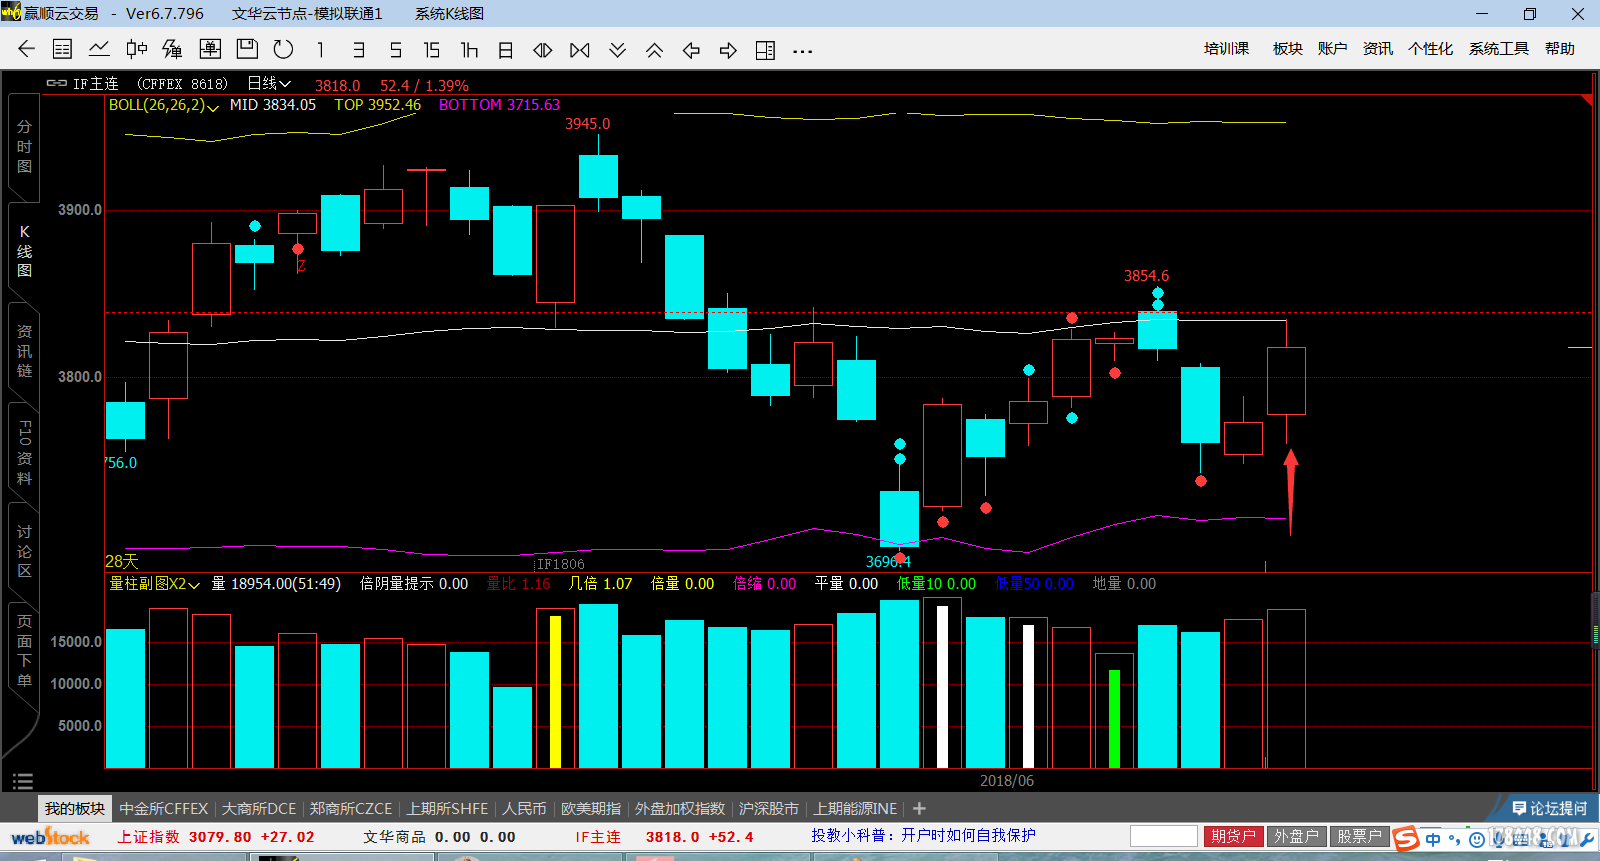
Task: Select the 外盘加权指数 bottom tab
Action: (680, 808)
